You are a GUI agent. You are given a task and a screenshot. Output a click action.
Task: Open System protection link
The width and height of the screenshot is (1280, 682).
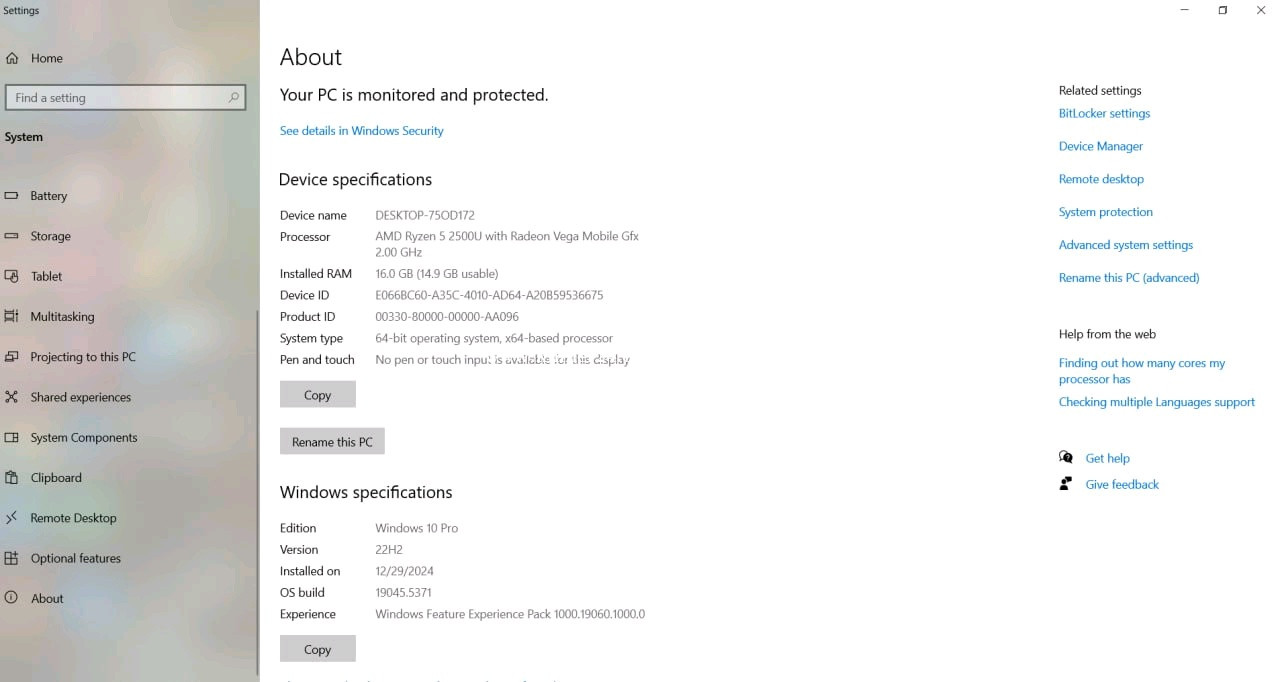1105,212
